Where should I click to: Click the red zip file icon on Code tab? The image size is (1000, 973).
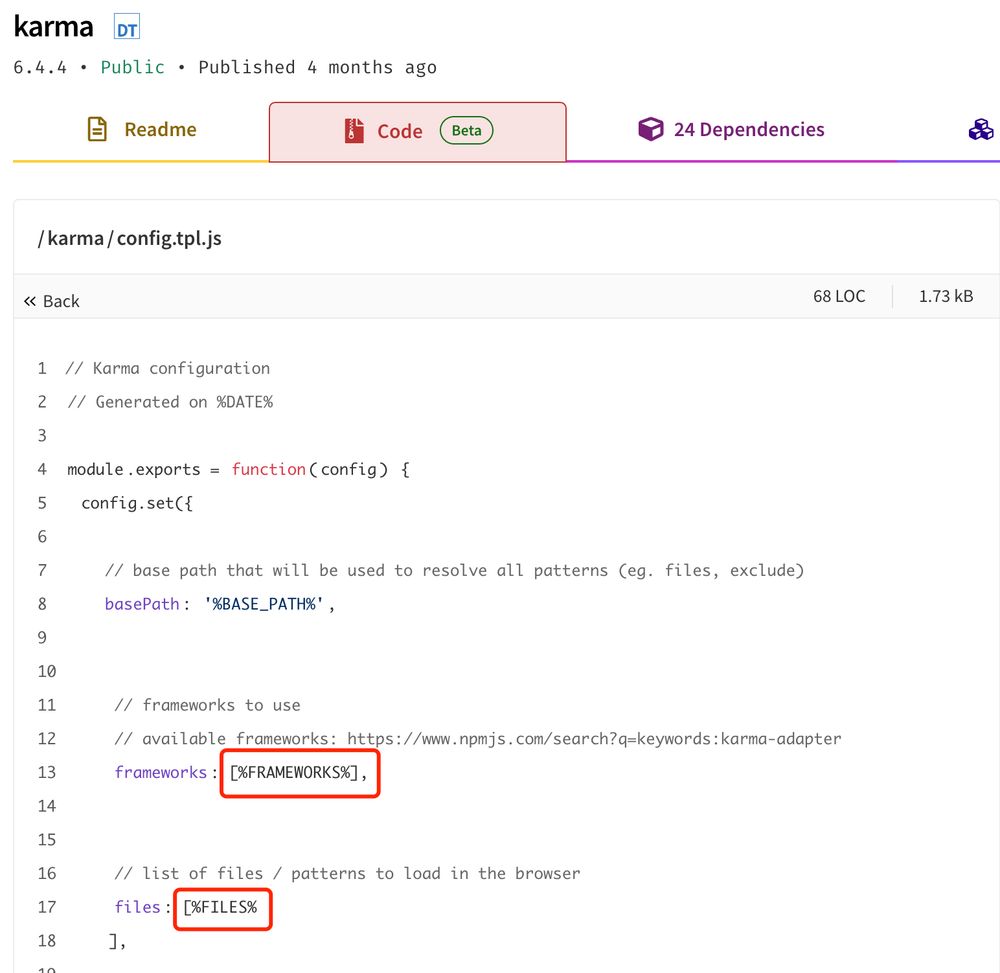pyautogui.click(x=354, y=131)
